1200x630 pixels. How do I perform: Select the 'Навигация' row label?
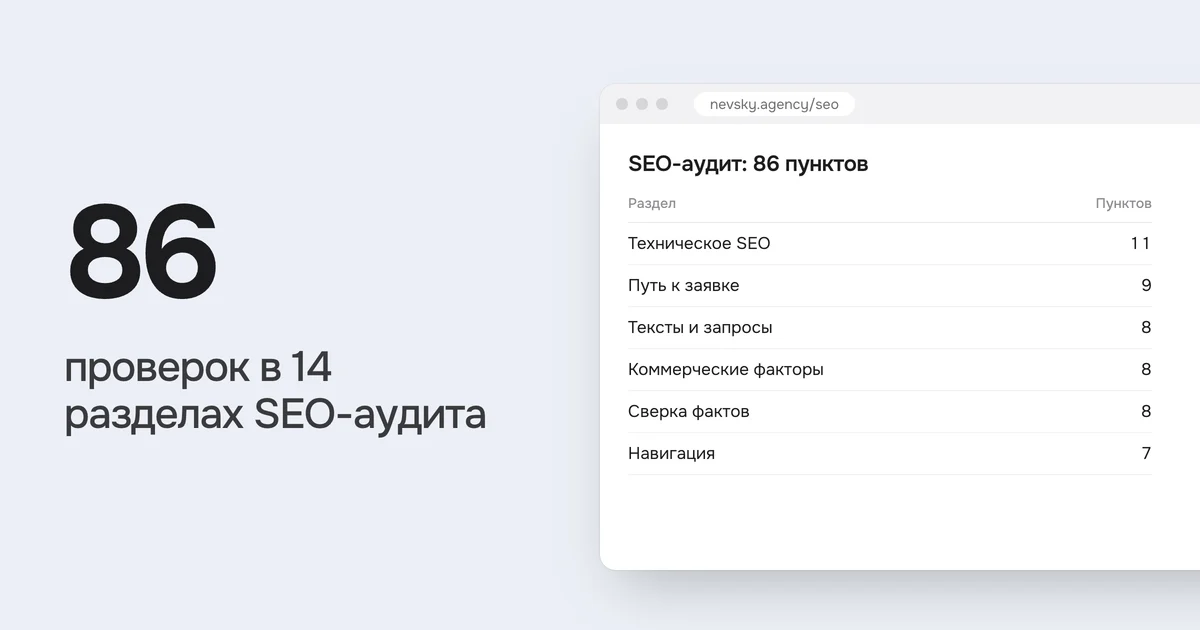click(x=671, y=453)
